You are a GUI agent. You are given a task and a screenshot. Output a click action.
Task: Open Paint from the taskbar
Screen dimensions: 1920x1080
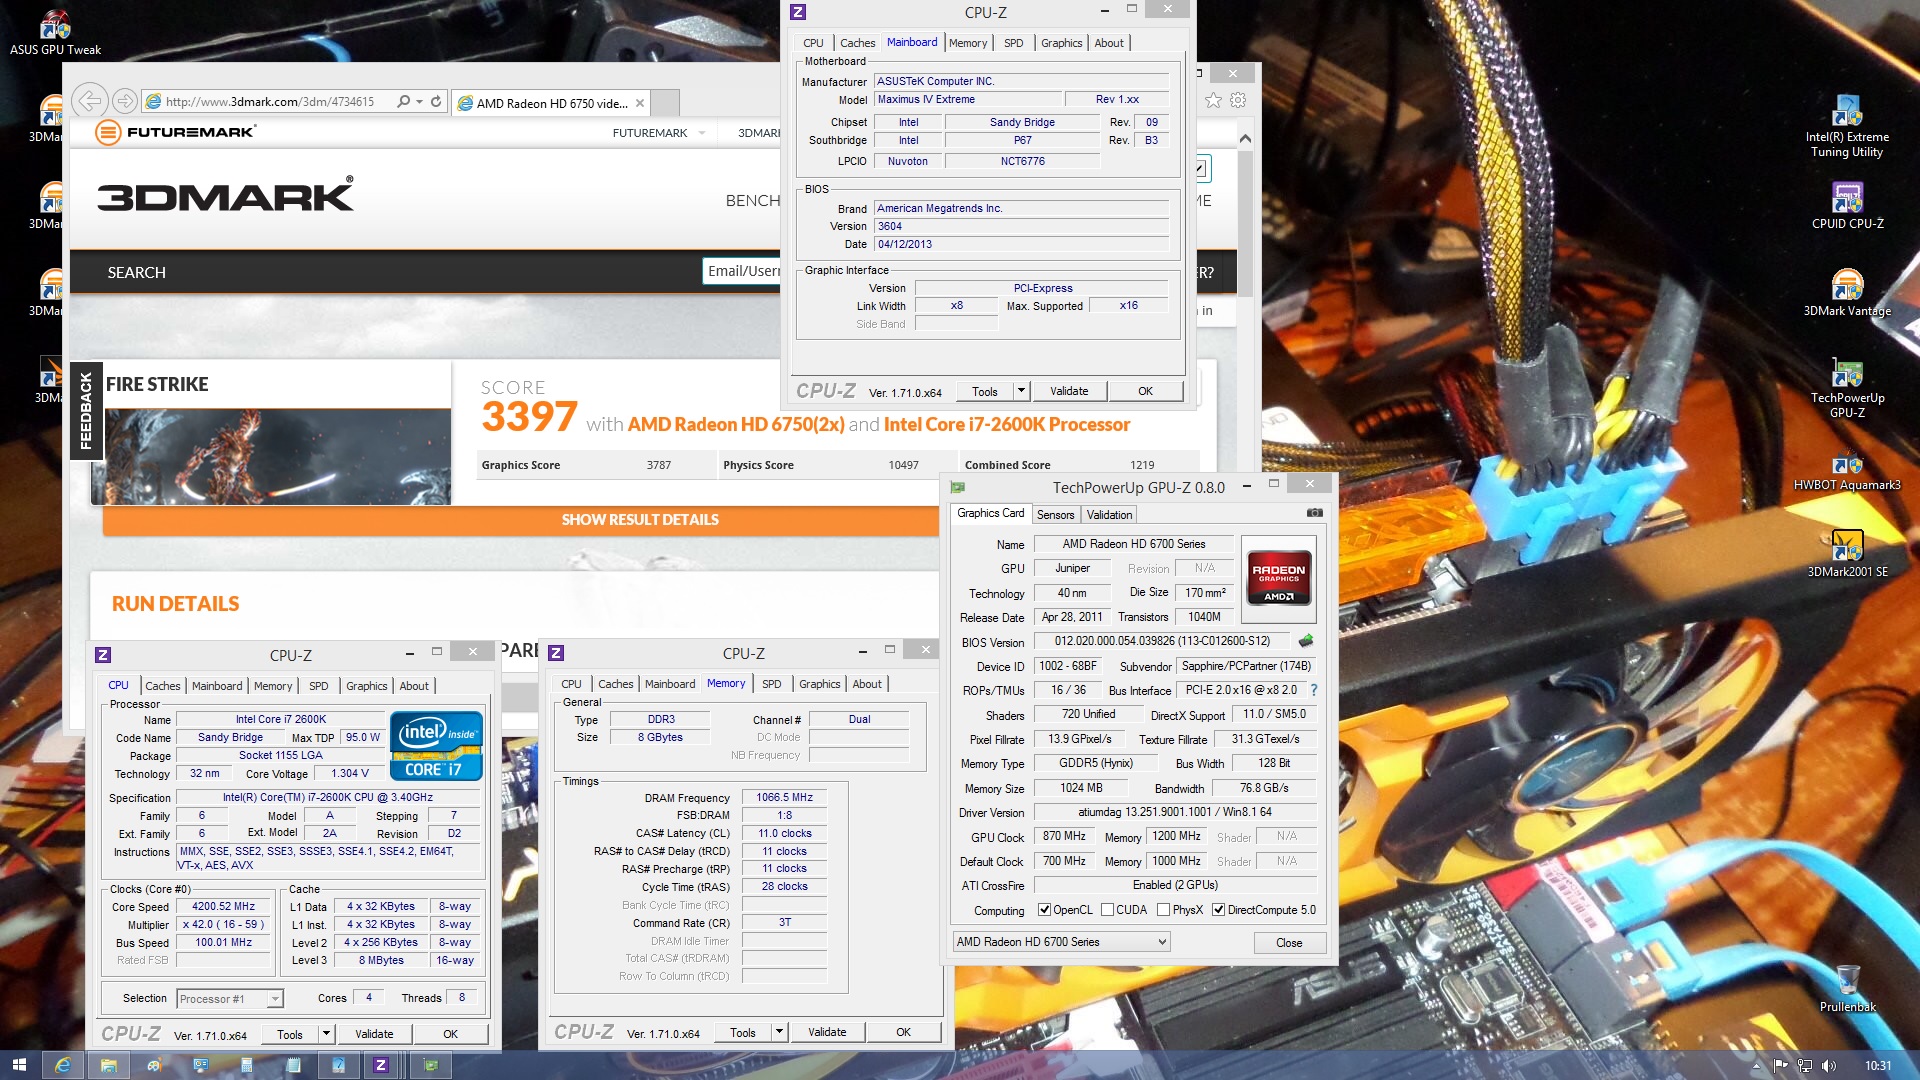(x=155, y=1065)
